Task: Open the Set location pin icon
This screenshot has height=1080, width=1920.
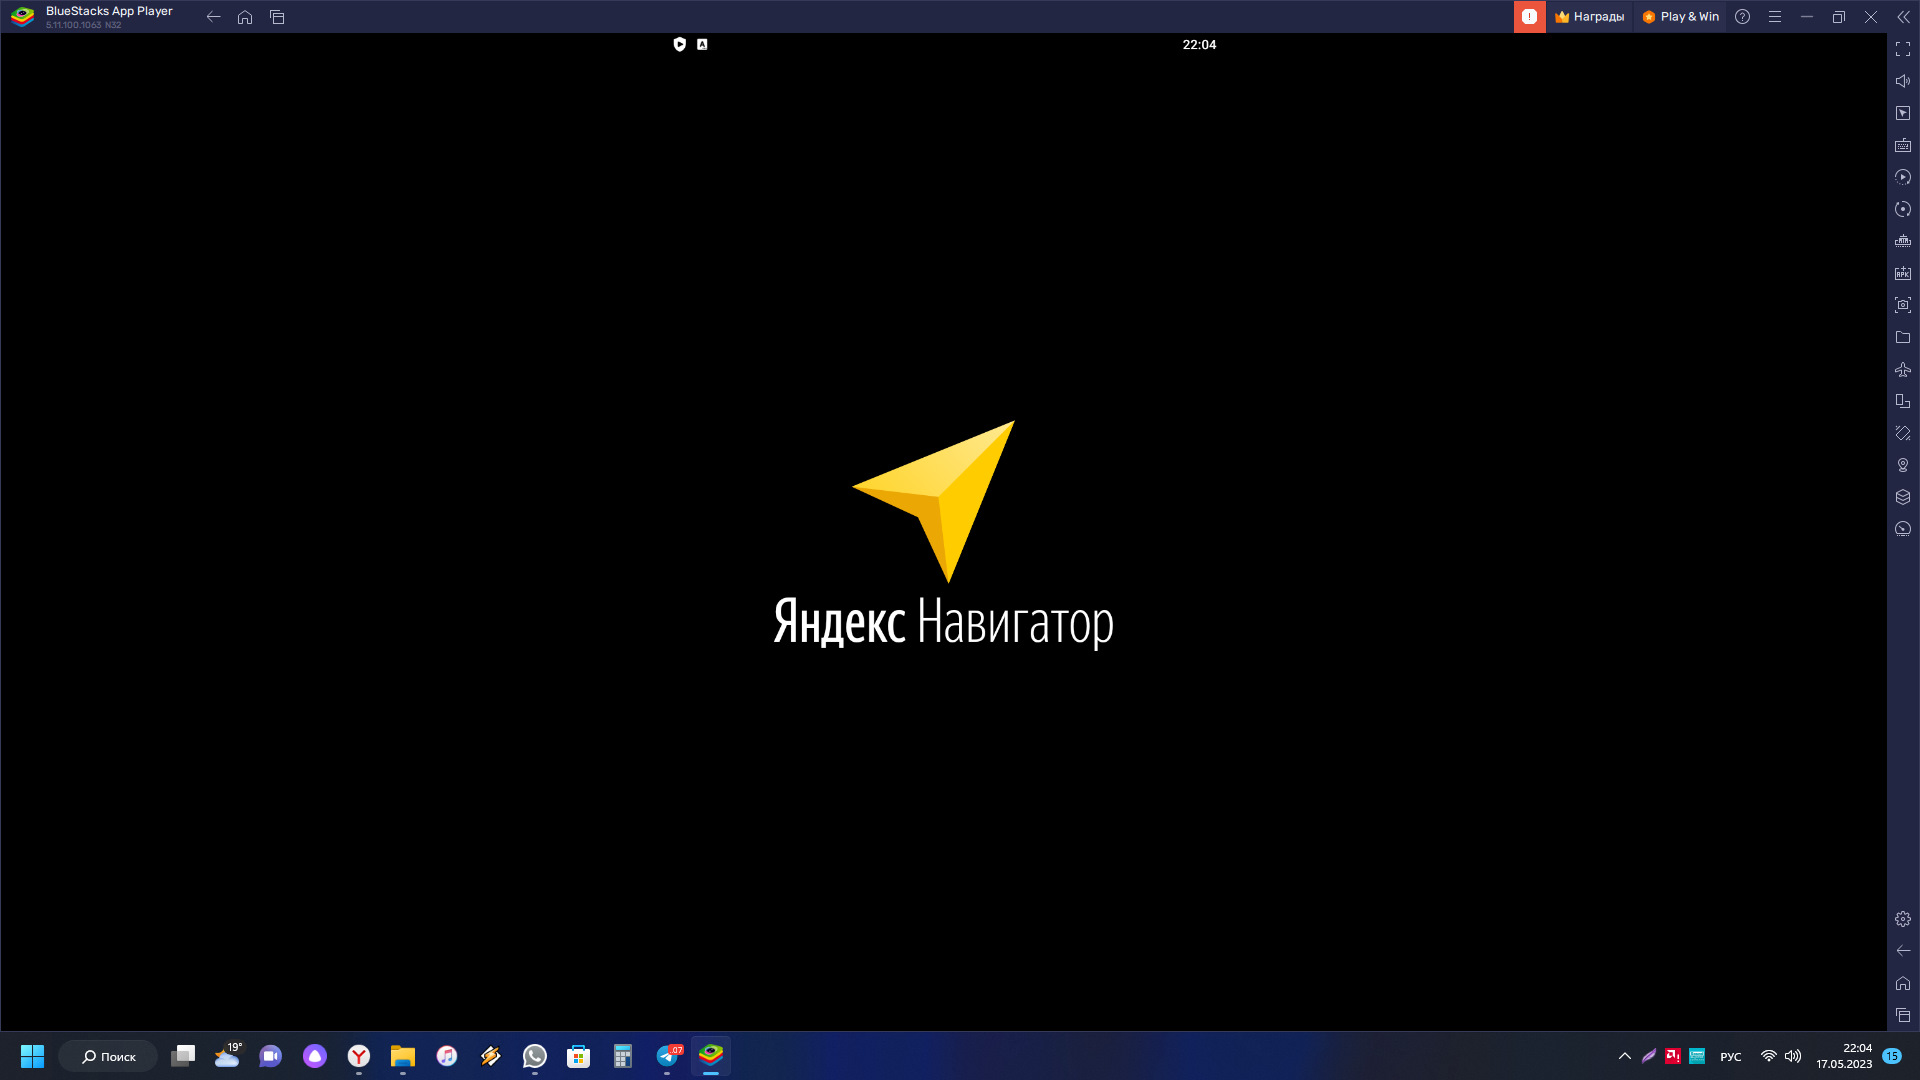Action: coord(1902,465)
